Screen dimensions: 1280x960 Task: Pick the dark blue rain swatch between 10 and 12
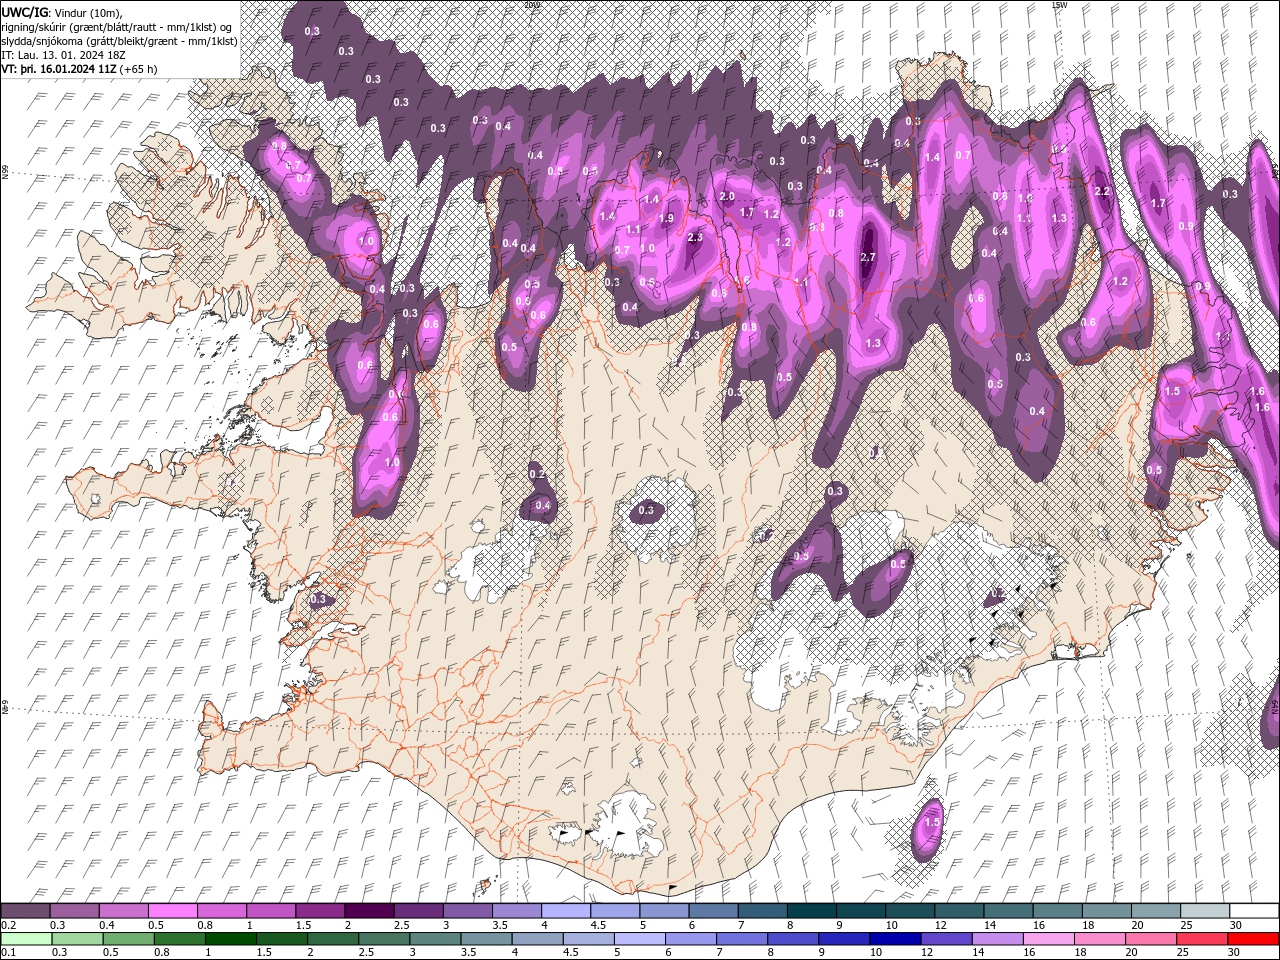pos(895,939)
